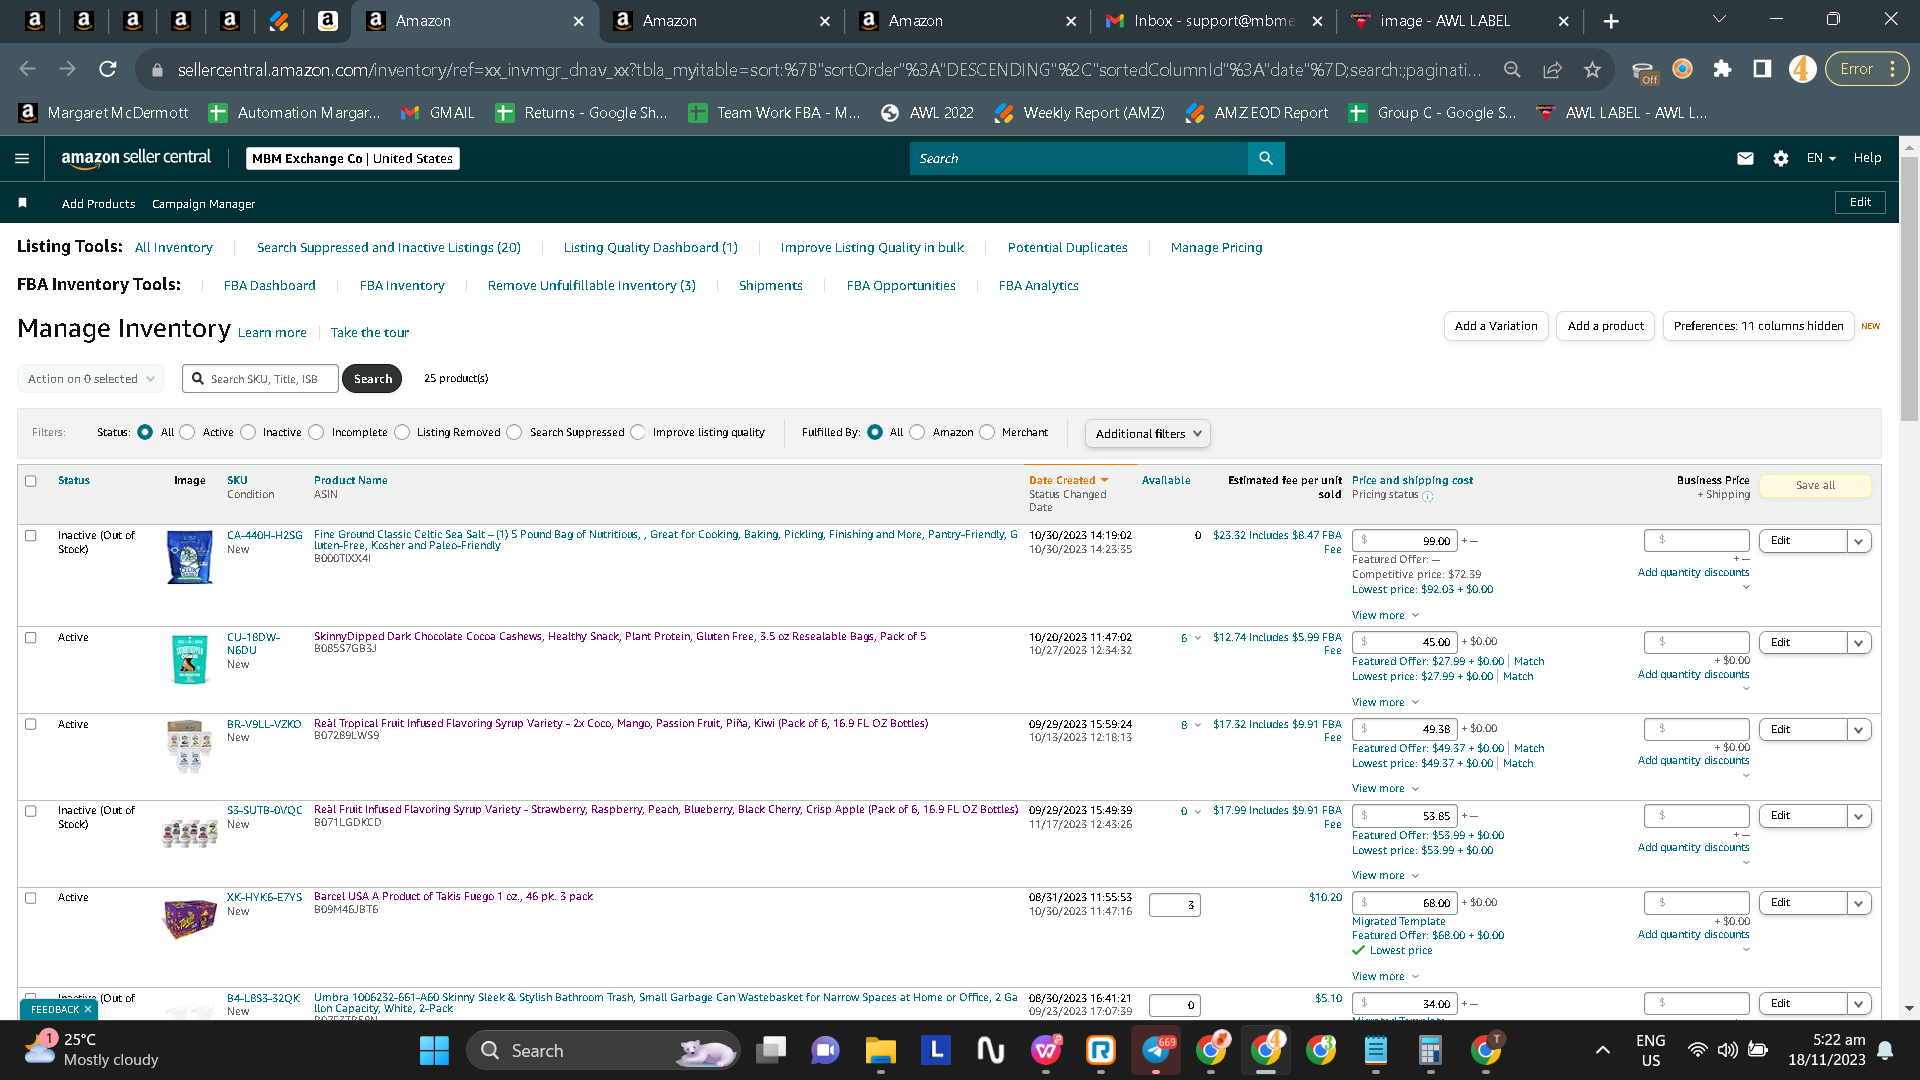
Task: Click Save all button
Action: click(x=1815, y=485)
